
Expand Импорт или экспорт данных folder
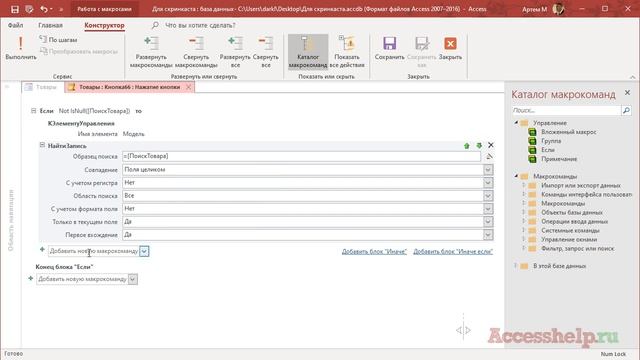click(524, 185)
